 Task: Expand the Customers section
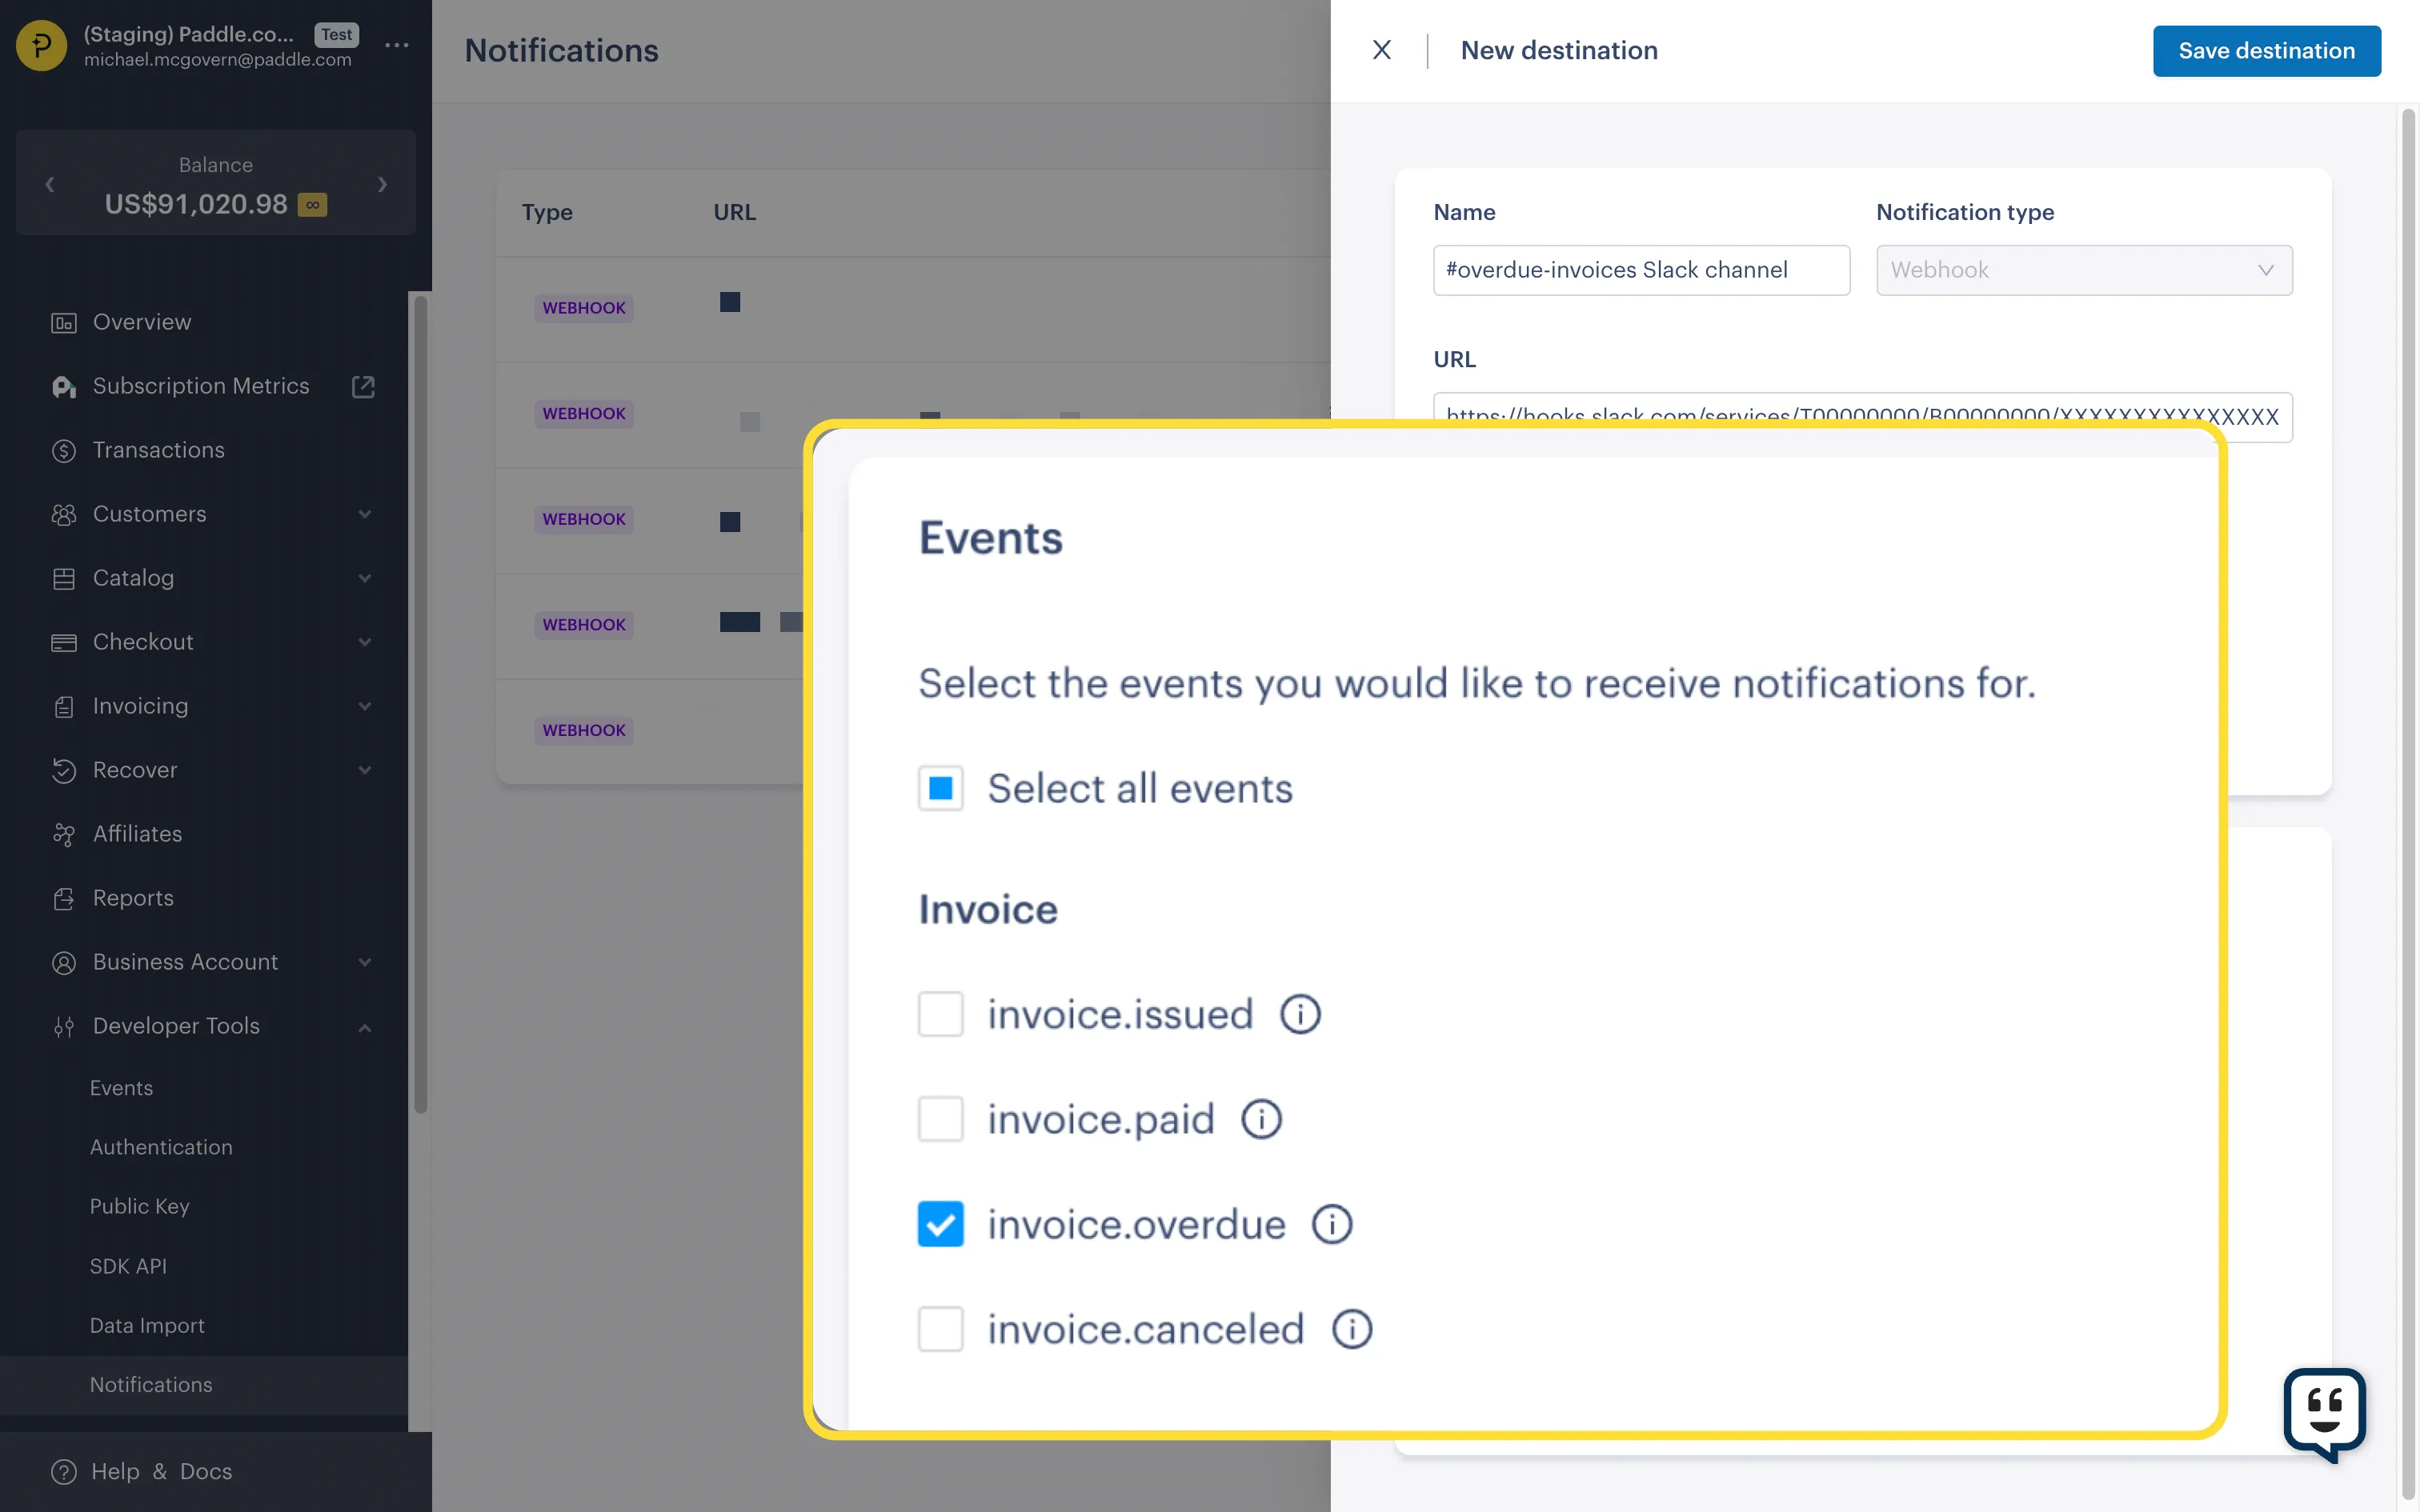tap(364, 514)
